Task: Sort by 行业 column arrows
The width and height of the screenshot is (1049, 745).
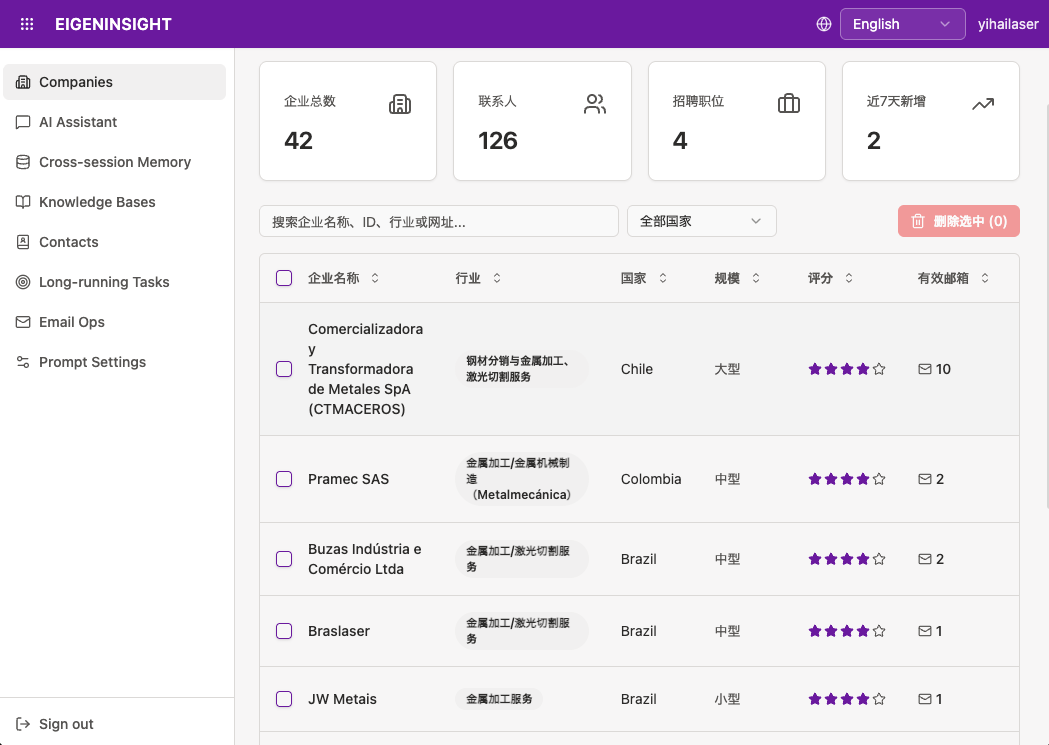Action: coord(497,278)
